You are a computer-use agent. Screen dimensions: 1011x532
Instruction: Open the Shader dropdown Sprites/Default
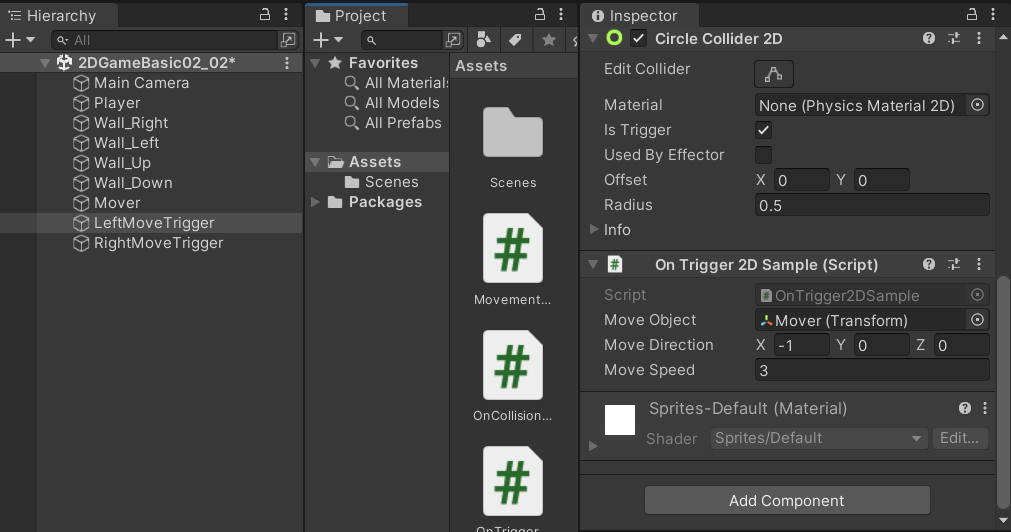click(x=818, y=438)
